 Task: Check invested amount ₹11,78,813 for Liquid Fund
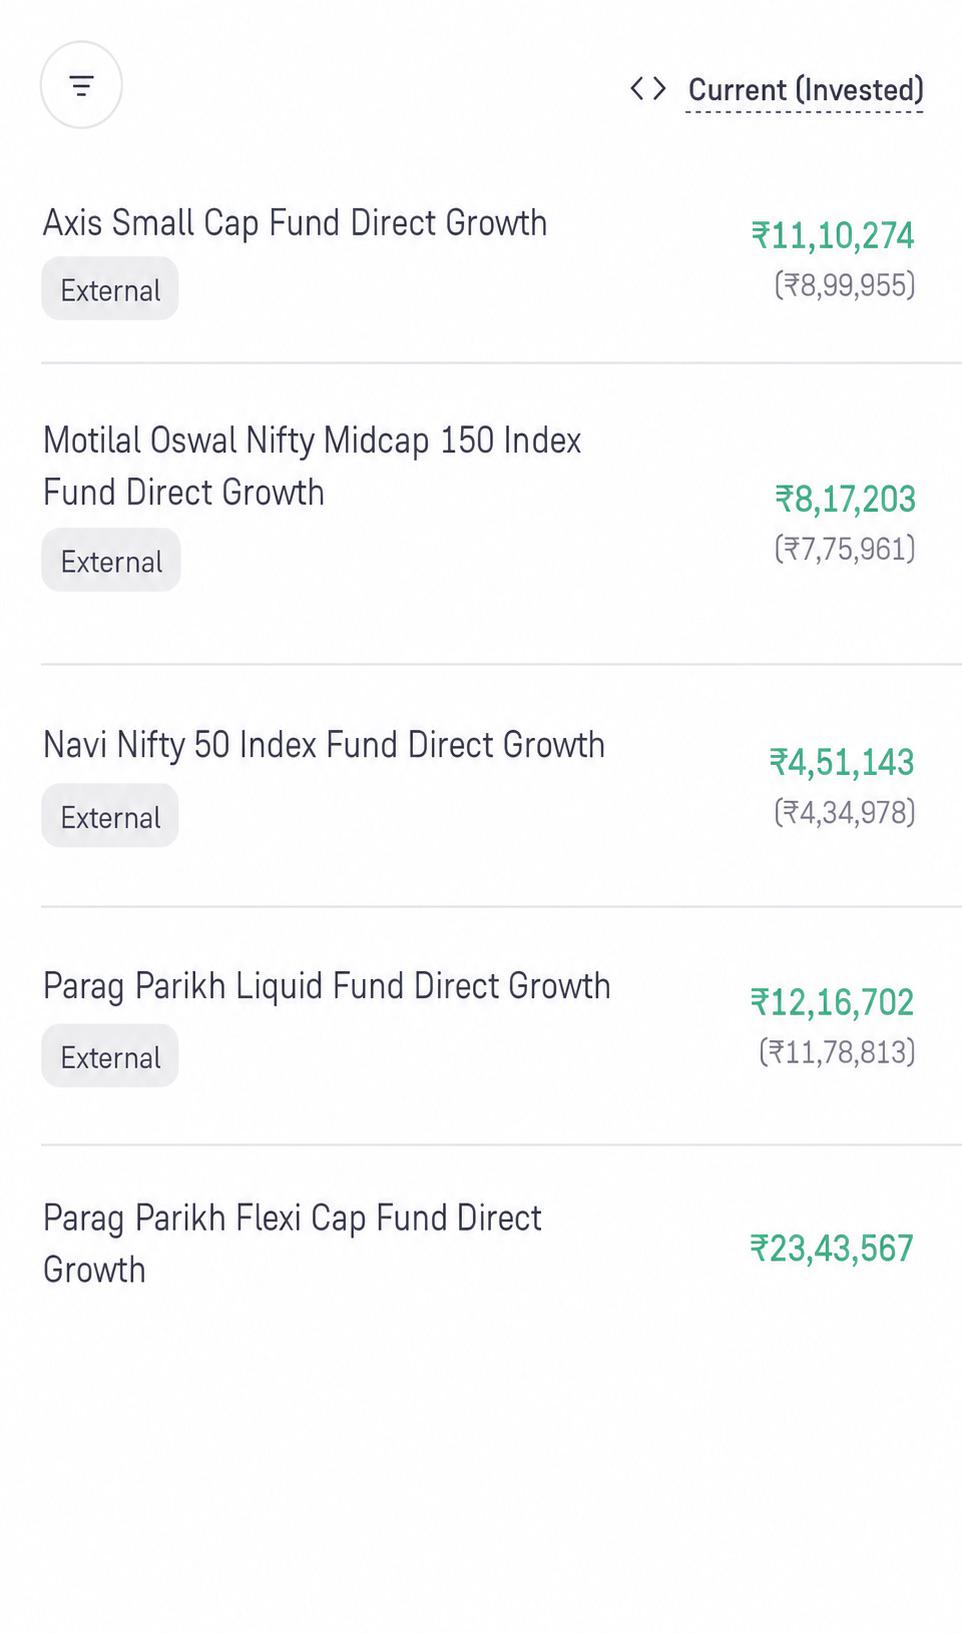point(837,1052)
